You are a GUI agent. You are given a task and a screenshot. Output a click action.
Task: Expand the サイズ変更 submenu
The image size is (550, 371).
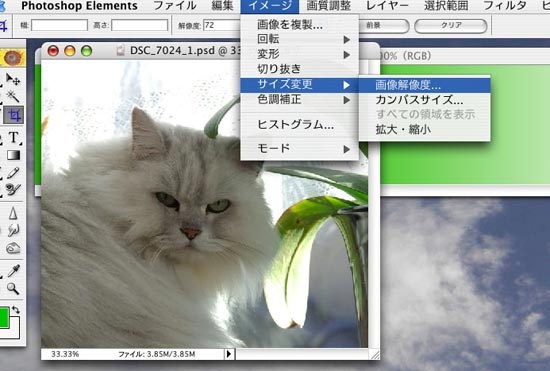(x=300, y=85)
